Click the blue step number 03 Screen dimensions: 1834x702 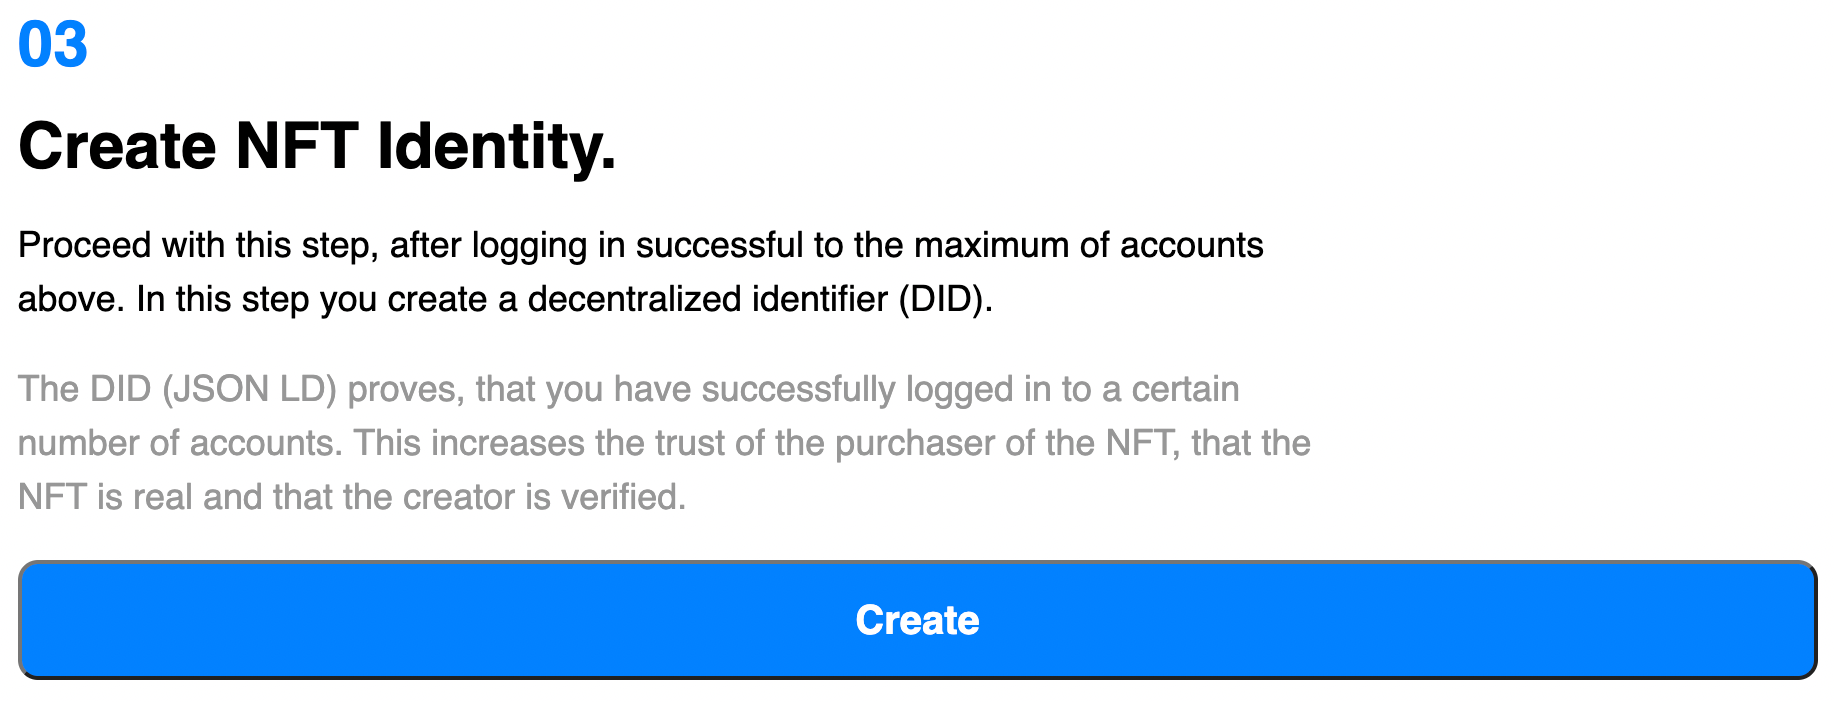coord(53,45)
